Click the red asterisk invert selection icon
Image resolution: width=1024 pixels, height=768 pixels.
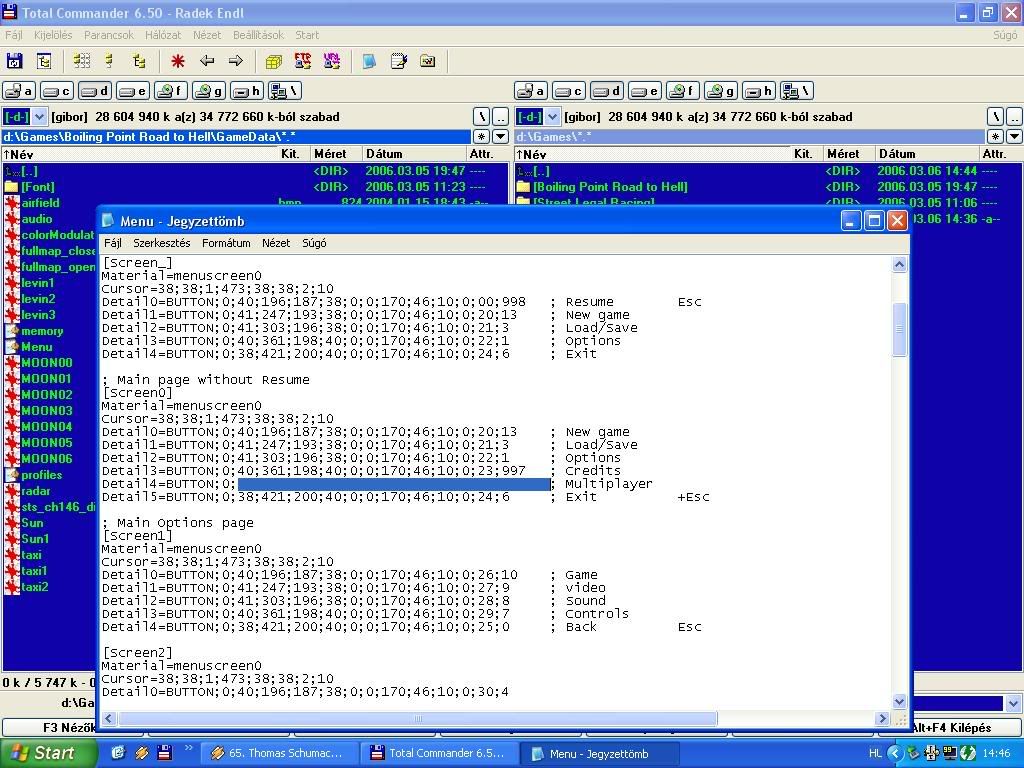click(x=178, y=61)
